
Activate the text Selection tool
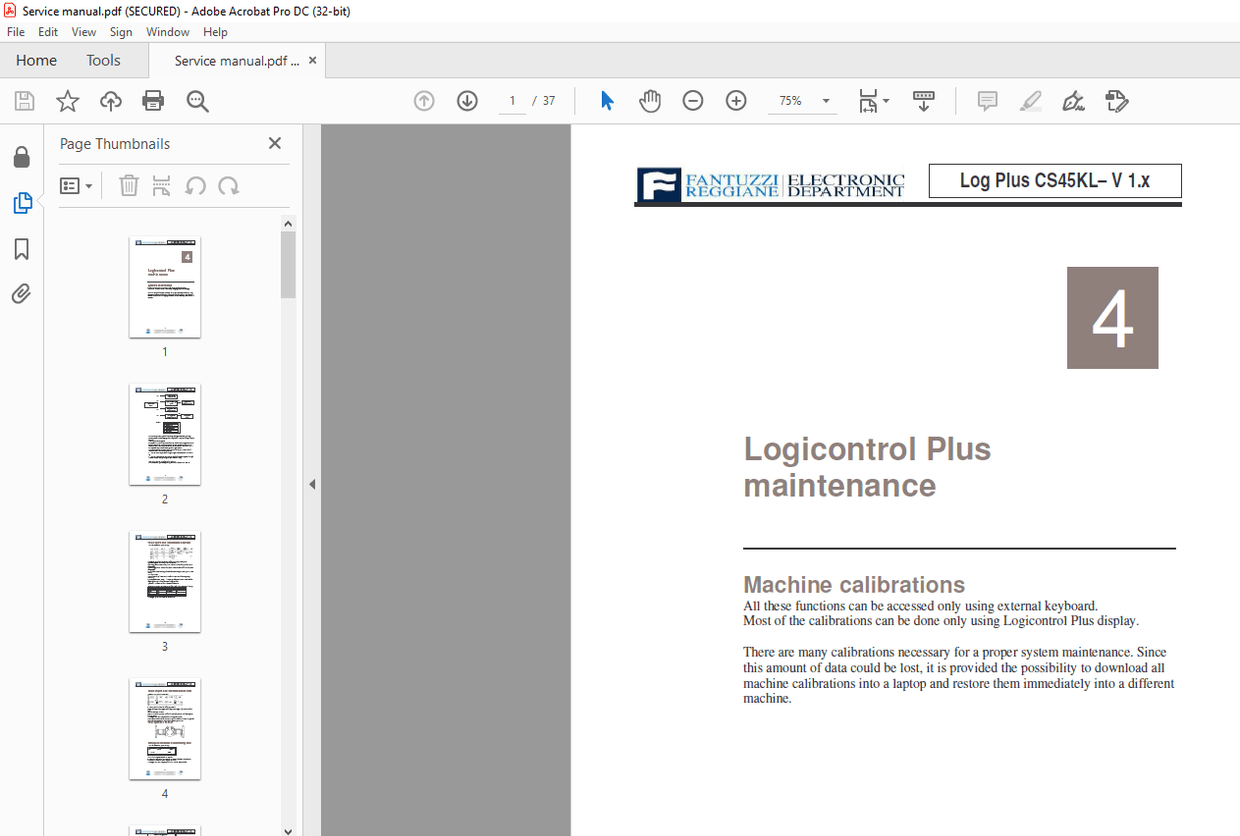tap(606, 100)
